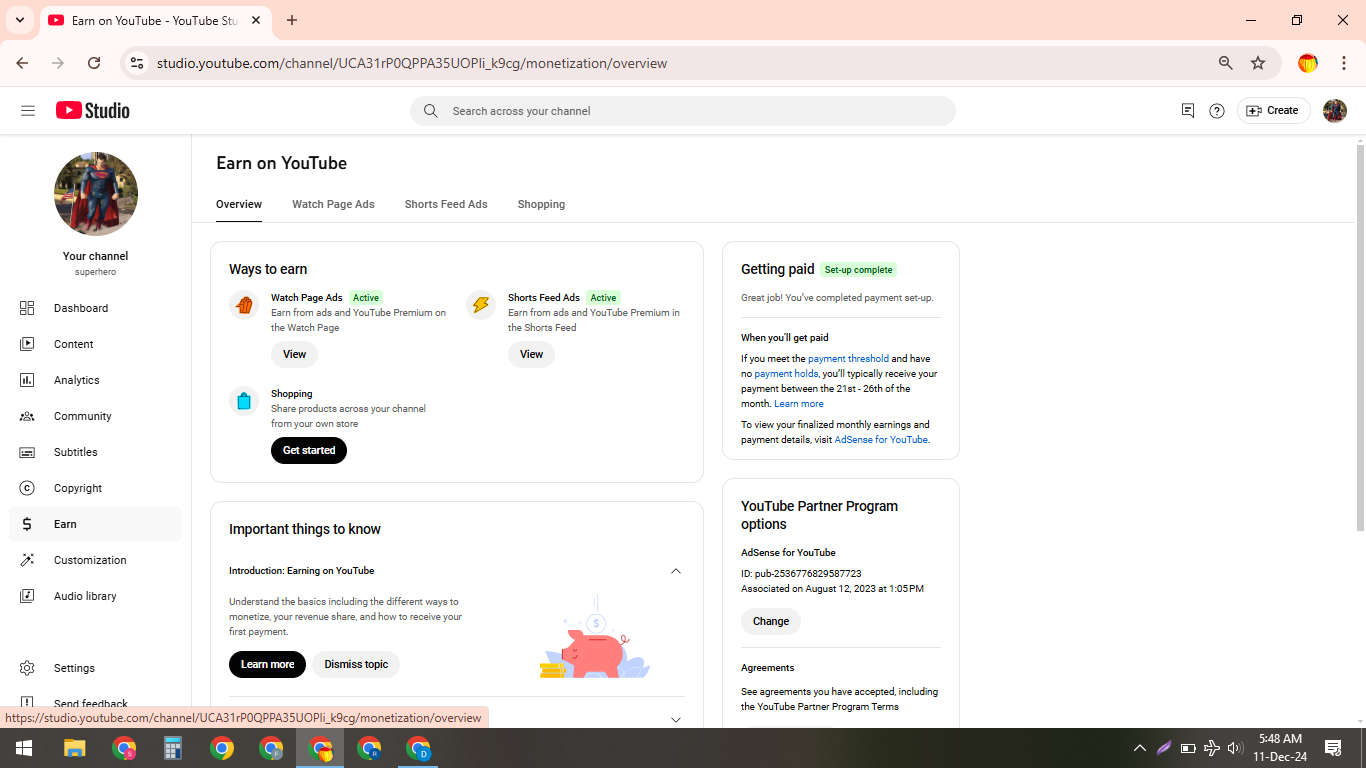The height and width of the screenshot is (768, 1366).
Task: Show hidden system tray icons
Action: pos(1139,748)
